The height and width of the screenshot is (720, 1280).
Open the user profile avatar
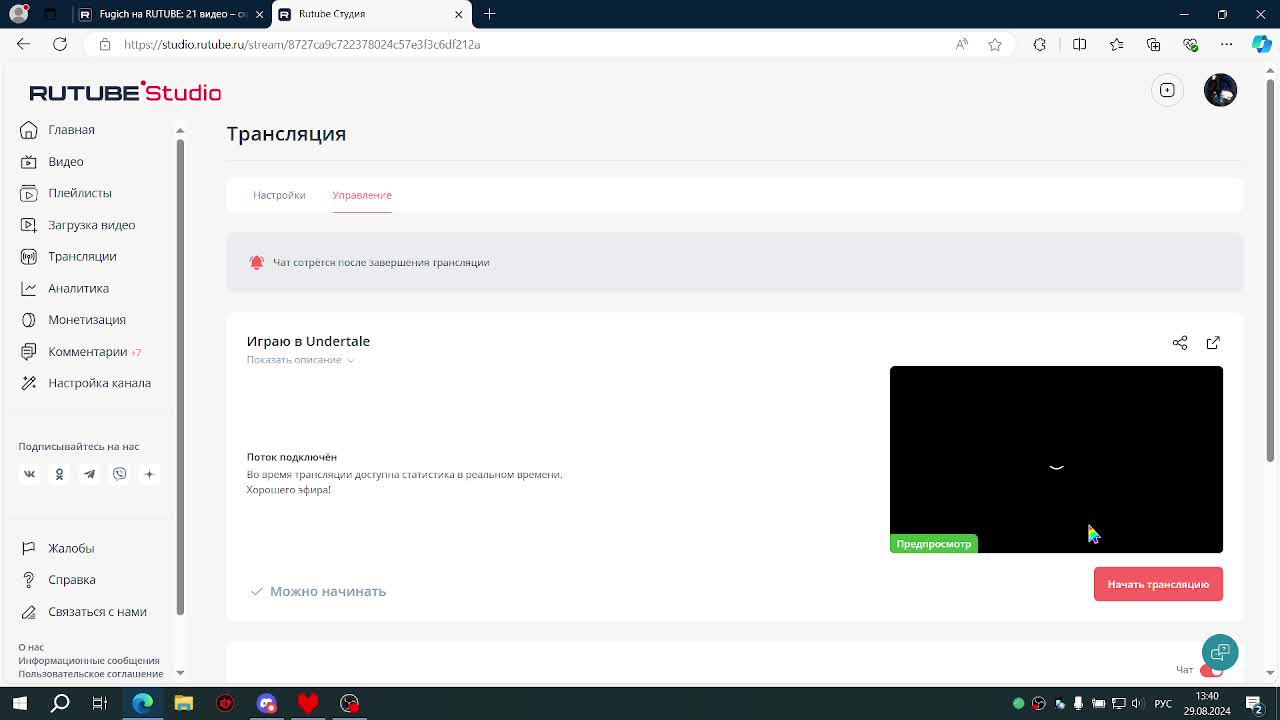point(1220,90)
